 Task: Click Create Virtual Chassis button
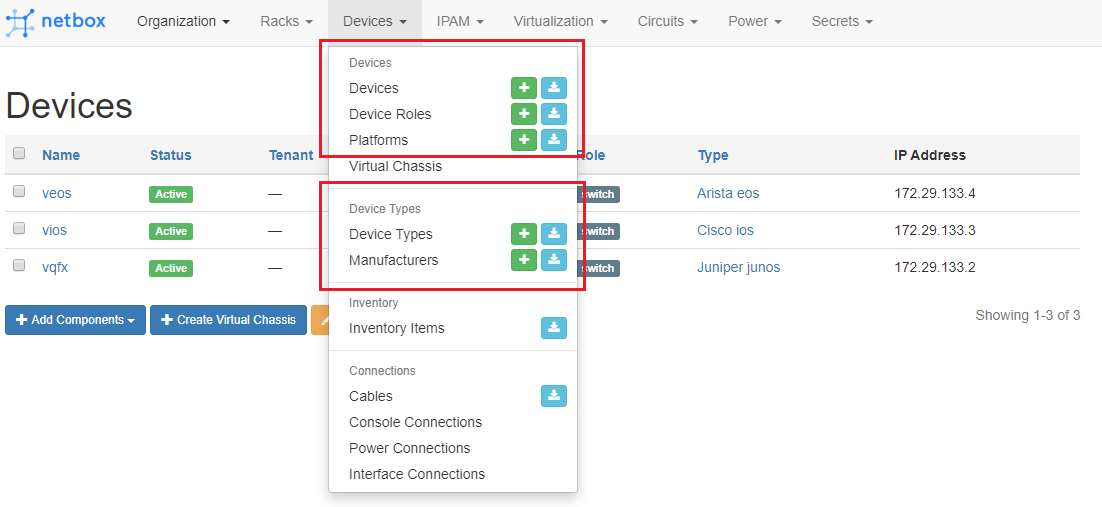click(228, 320)
